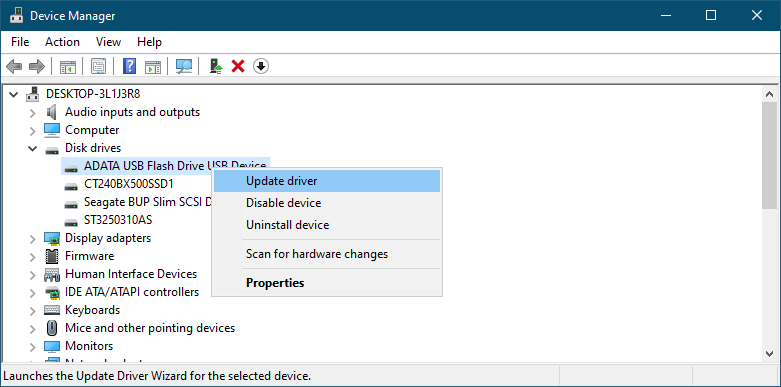Click the IDE ATA/ATAPI controllers icon
Image resolution: width=781 pixels, height=387 pixels.
pos(52,292)
